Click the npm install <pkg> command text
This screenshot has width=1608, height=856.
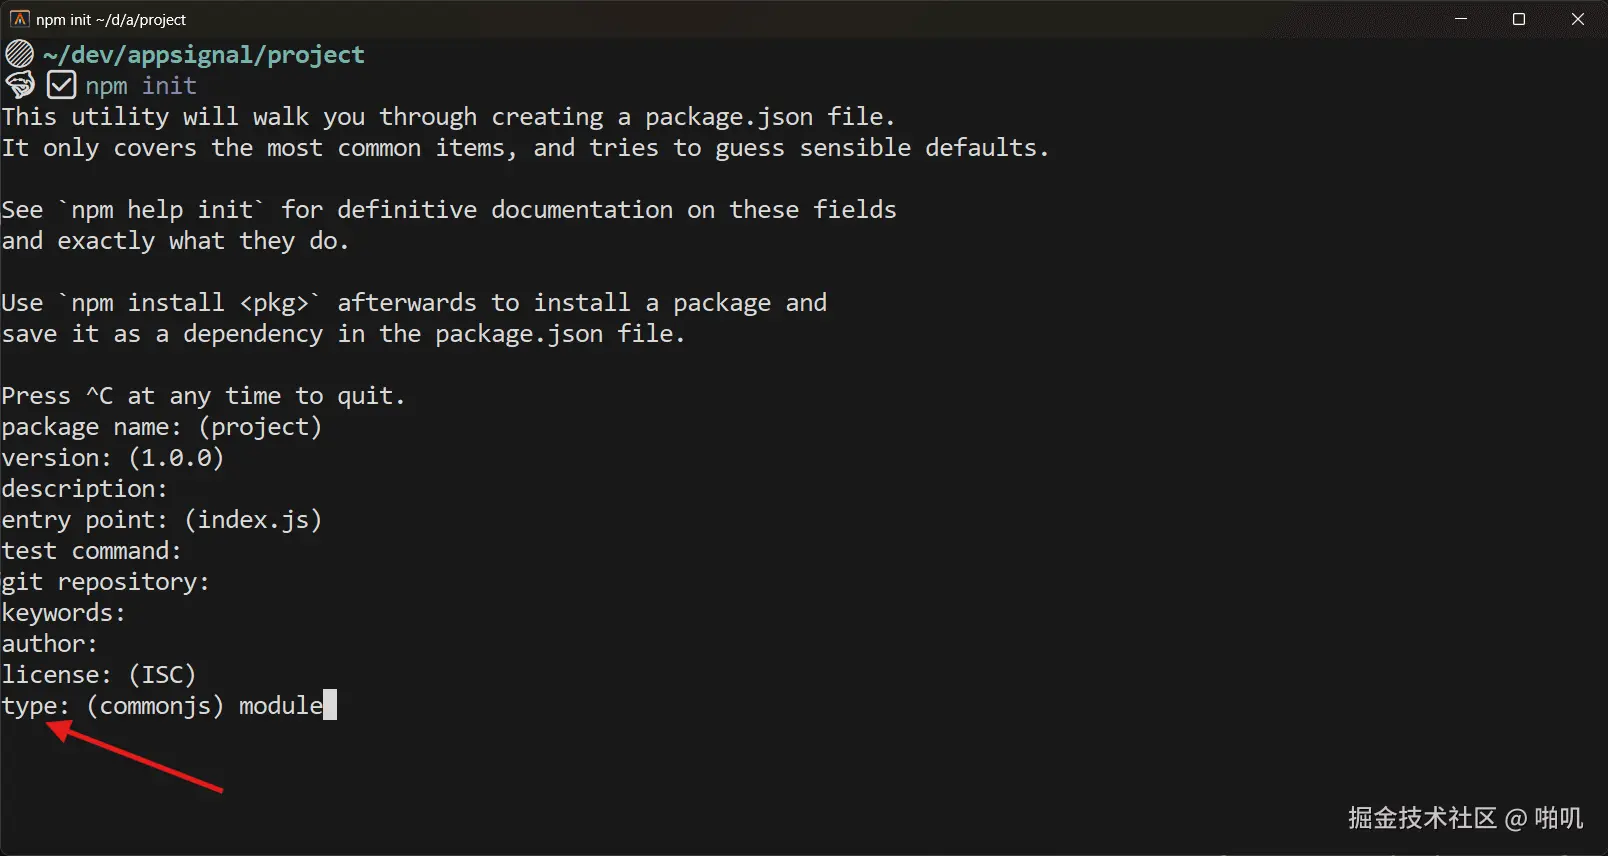[x=189, y=302]
